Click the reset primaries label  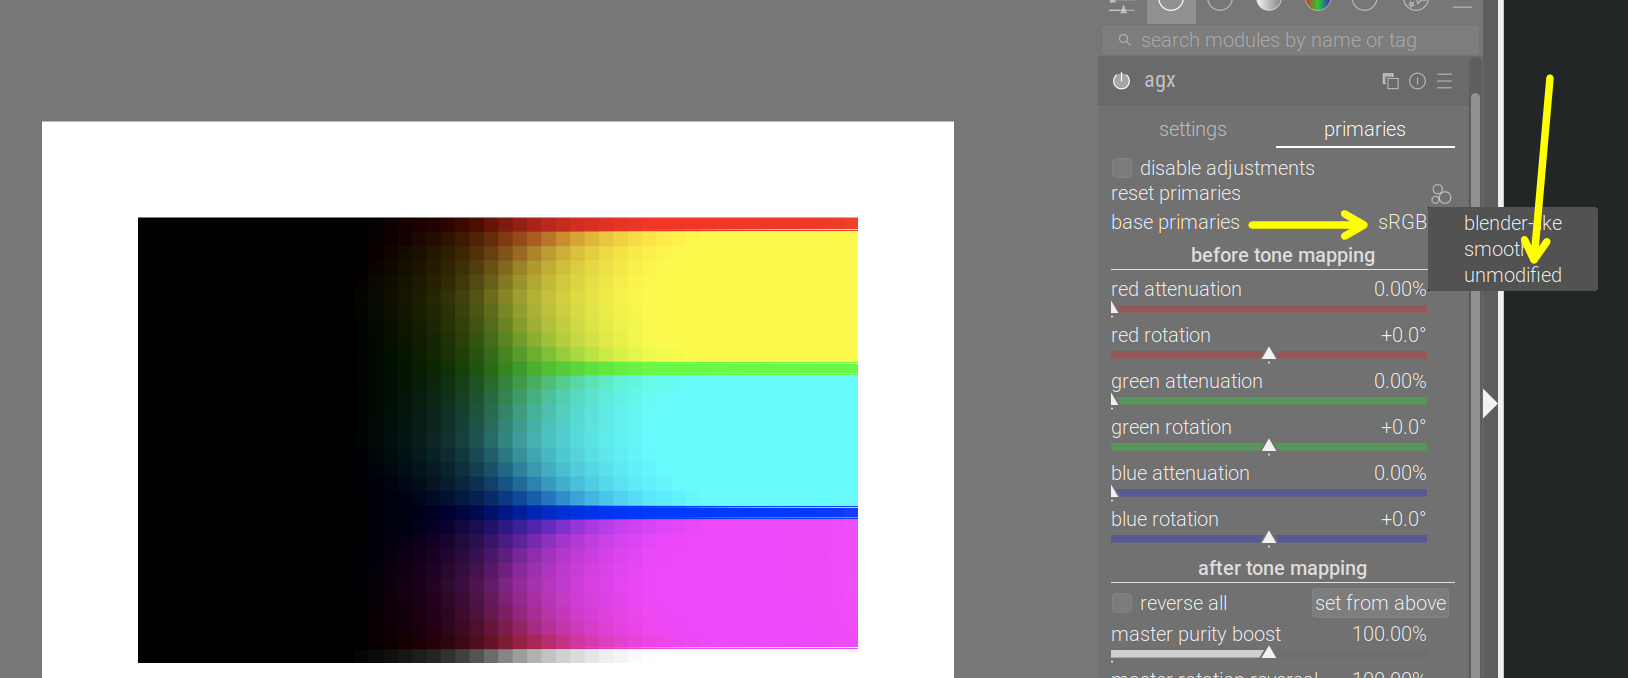pyautogui.click(x=1175, y=193)
